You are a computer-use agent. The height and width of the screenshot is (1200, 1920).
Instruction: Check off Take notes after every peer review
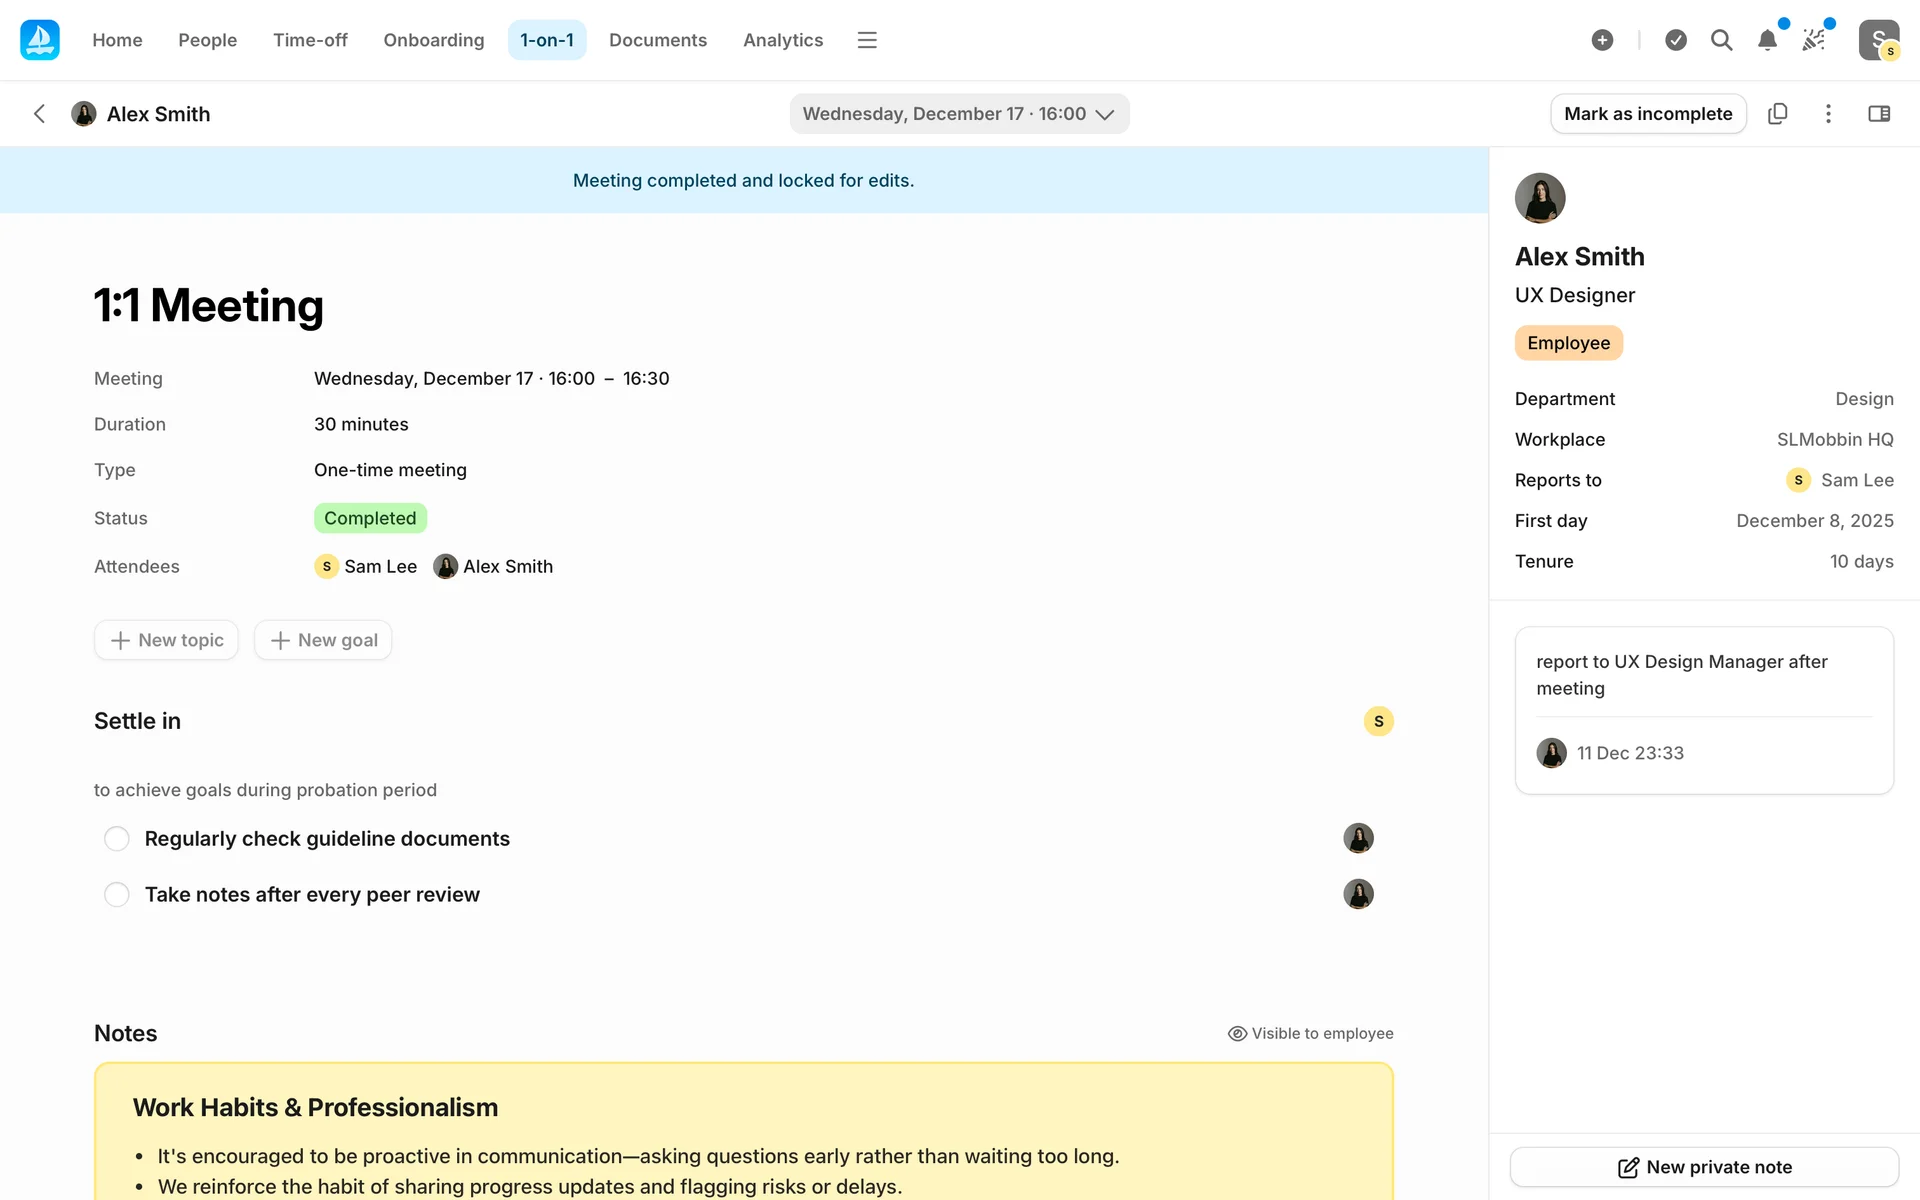tap(117, 894)
